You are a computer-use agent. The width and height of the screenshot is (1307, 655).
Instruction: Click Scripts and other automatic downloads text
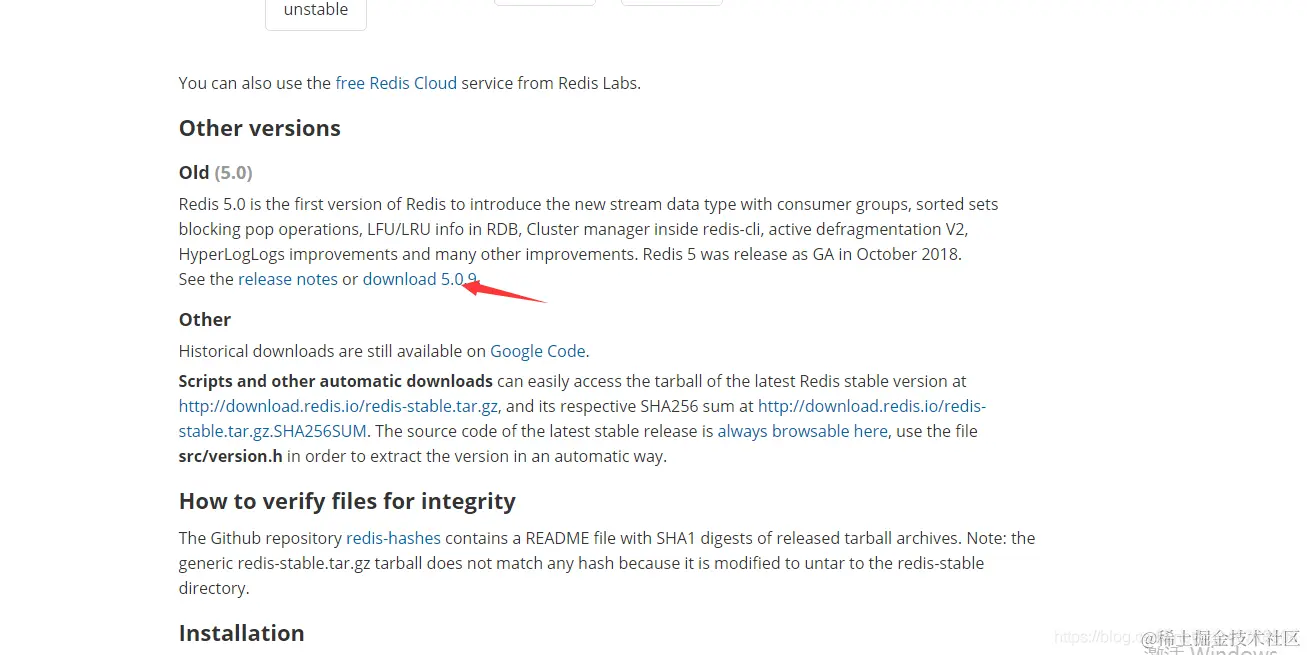click(335, 381)
